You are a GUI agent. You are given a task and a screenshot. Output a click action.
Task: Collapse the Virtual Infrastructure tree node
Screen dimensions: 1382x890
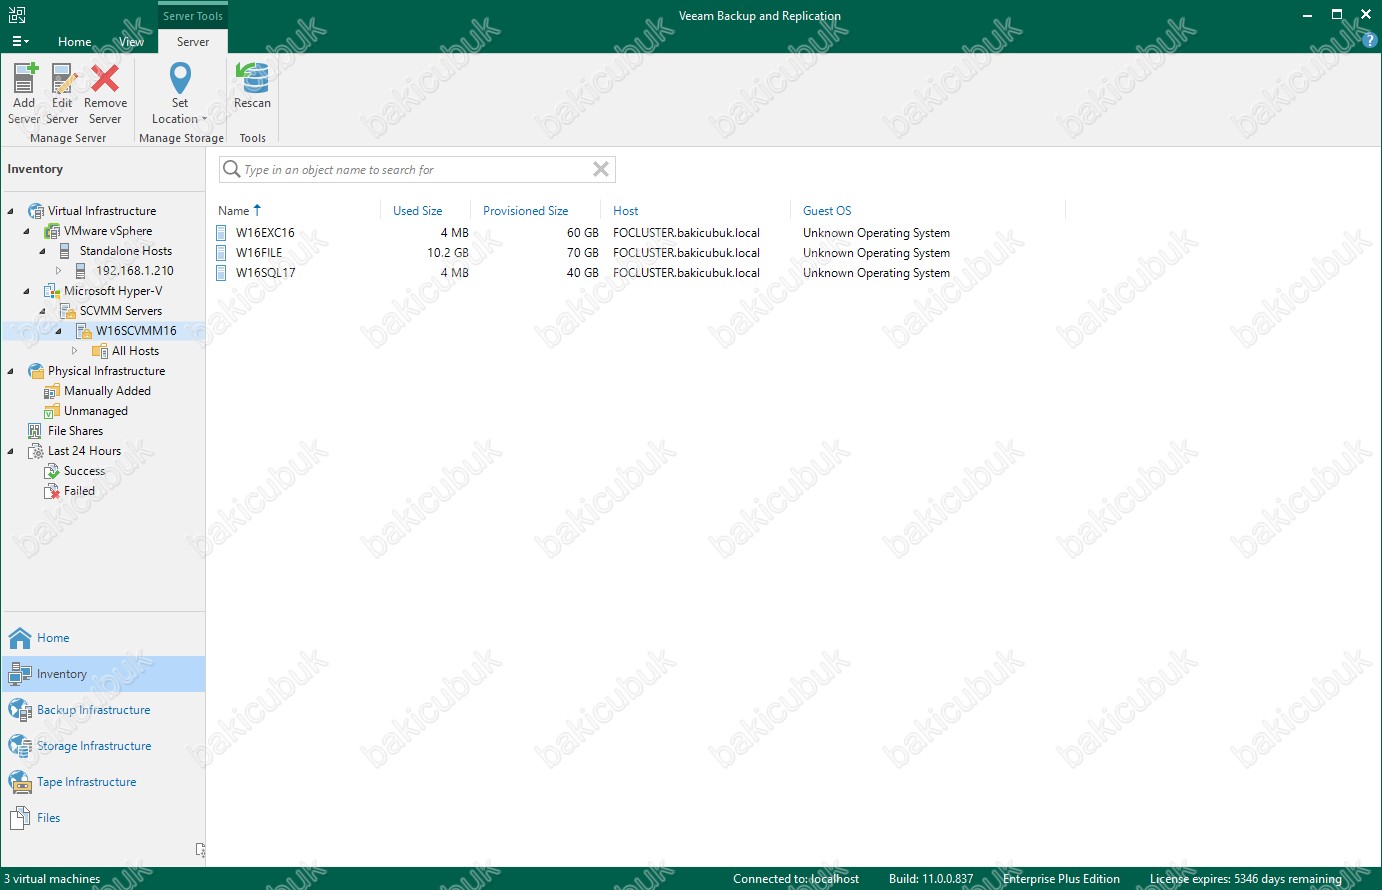(11, 211)
